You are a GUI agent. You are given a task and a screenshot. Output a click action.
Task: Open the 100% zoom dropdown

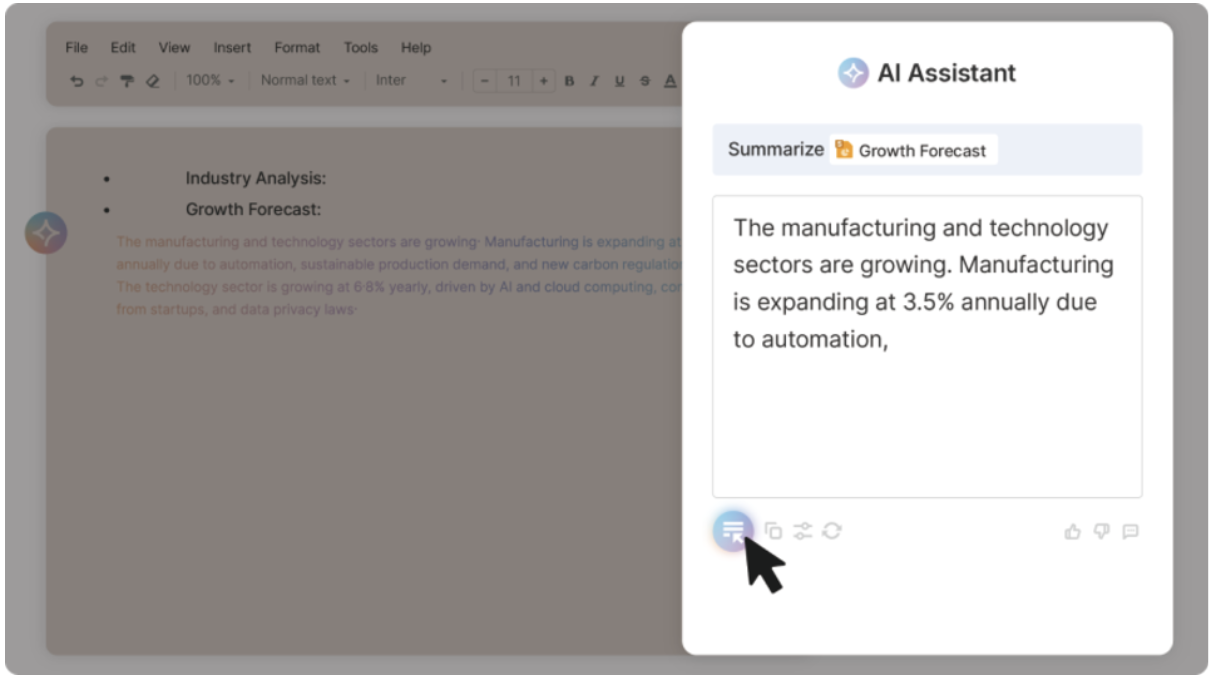[210, 80]
